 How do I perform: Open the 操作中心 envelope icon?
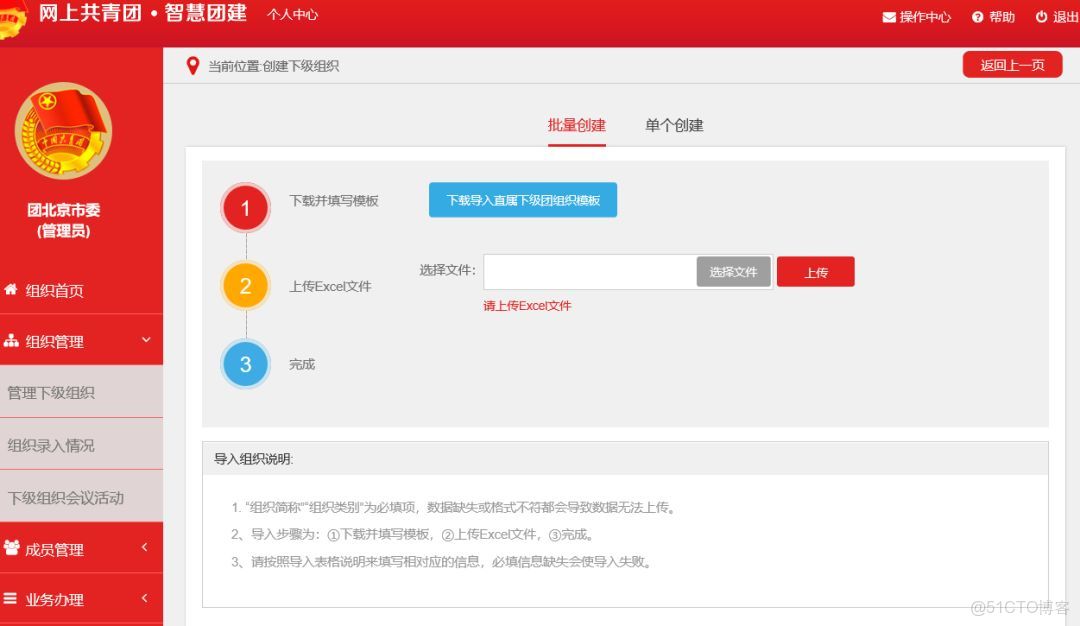coord(887,16)
